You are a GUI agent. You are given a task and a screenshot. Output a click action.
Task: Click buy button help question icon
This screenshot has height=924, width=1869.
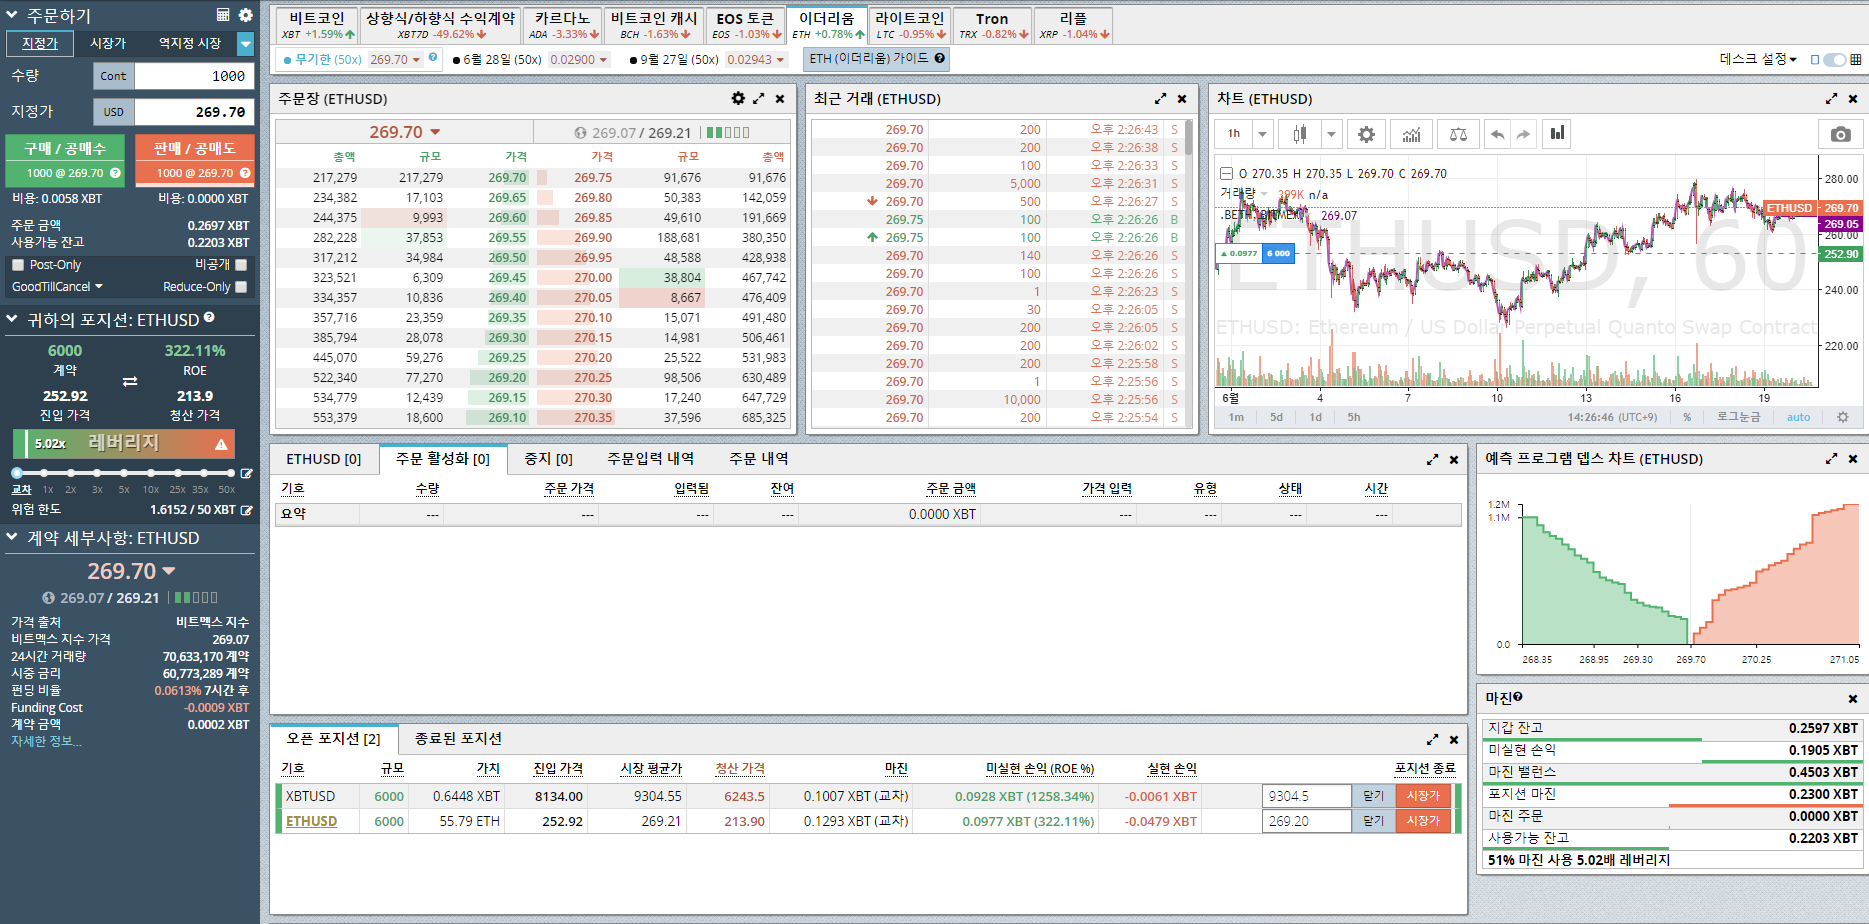pyautogui.click(x=115, y=173)
